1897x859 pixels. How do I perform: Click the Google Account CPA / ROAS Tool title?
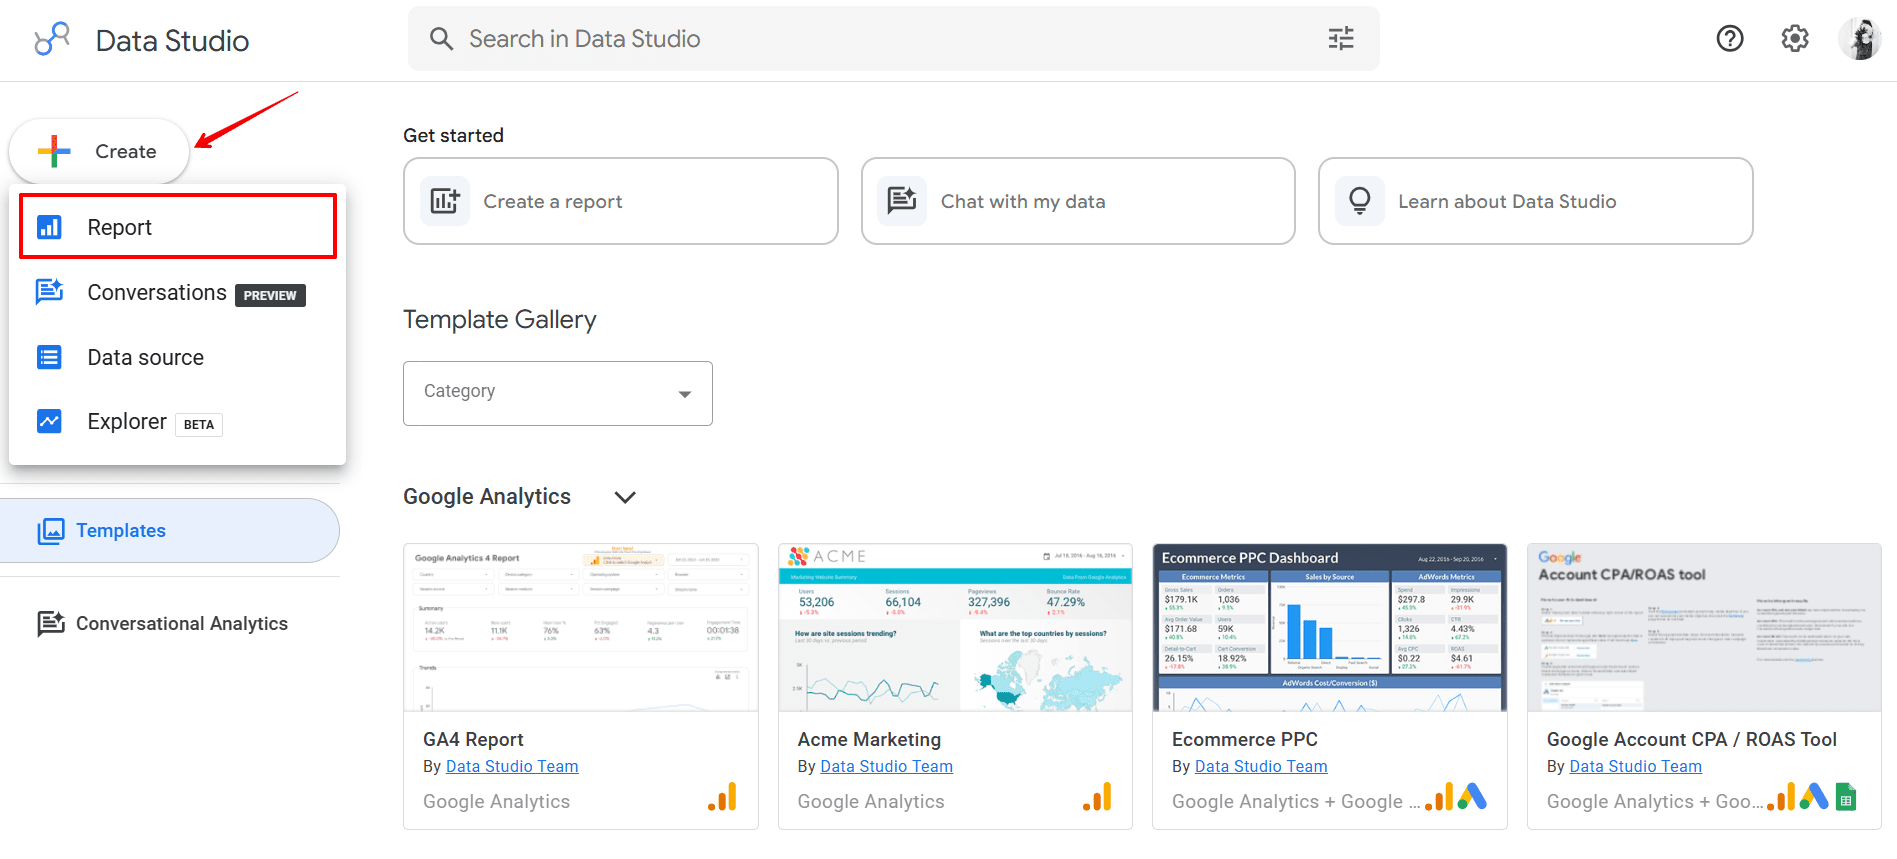1692,739
